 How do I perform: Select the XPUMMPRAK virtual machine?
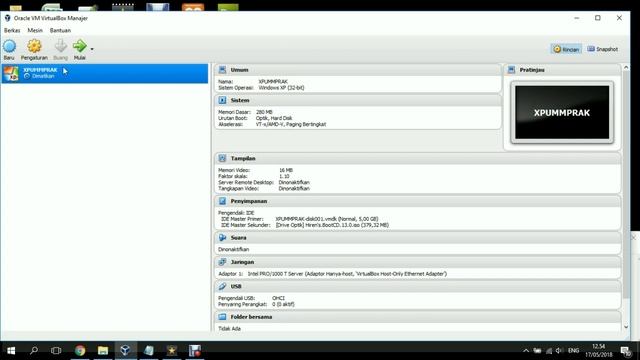click(105, 73)
